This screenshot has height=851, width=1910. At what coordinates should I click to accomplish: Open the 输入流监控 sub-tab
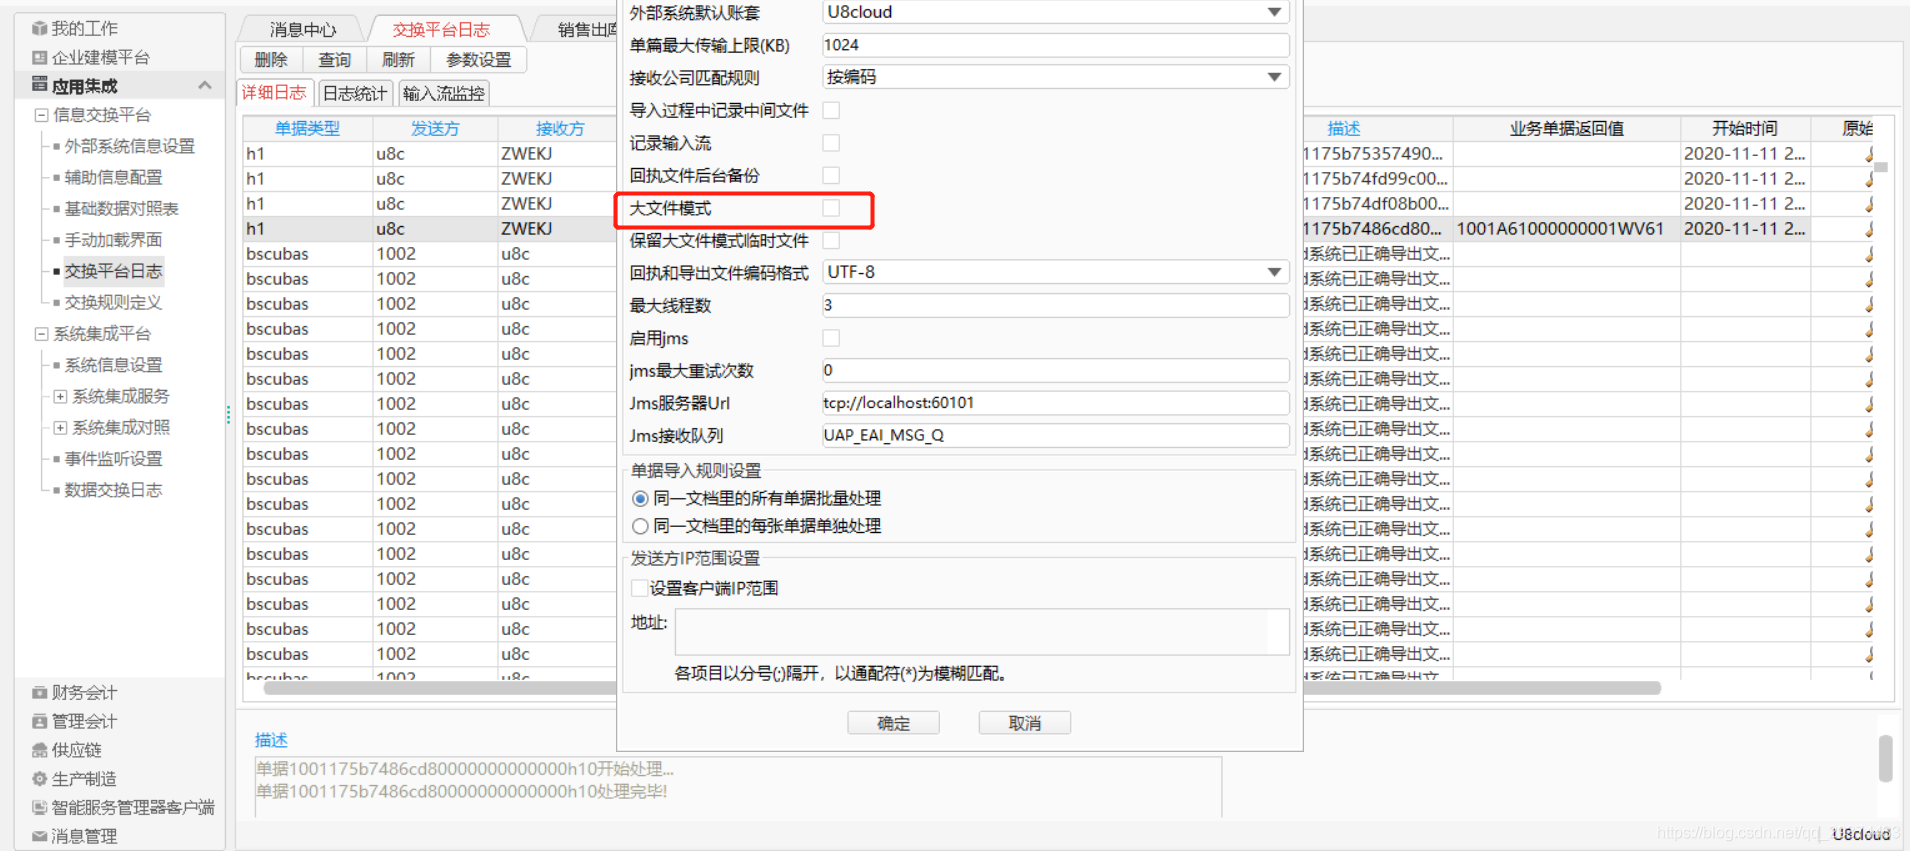click(443, 93)
